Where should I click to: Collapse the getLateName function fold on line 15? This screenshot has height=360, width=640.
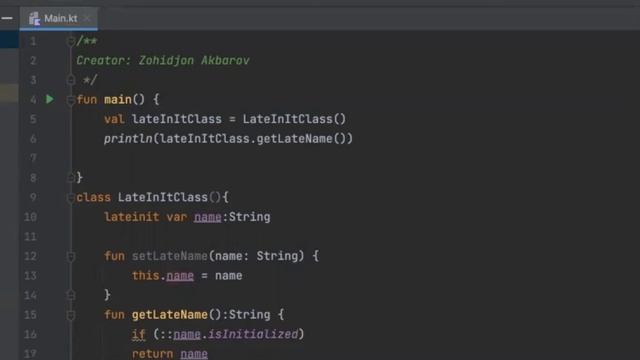(x=71, y=315)
